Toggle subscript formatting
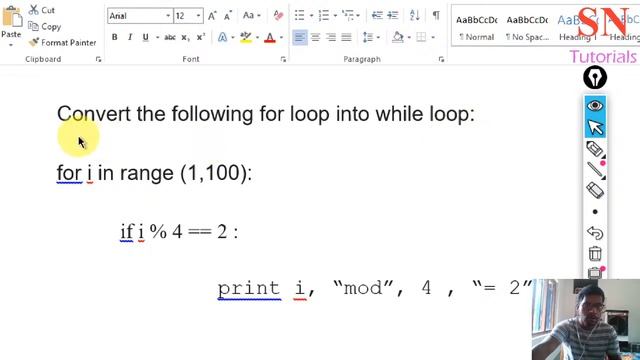The height and width of the screenshot is (360, 640). pyautogui.click(x=185, y=38)
